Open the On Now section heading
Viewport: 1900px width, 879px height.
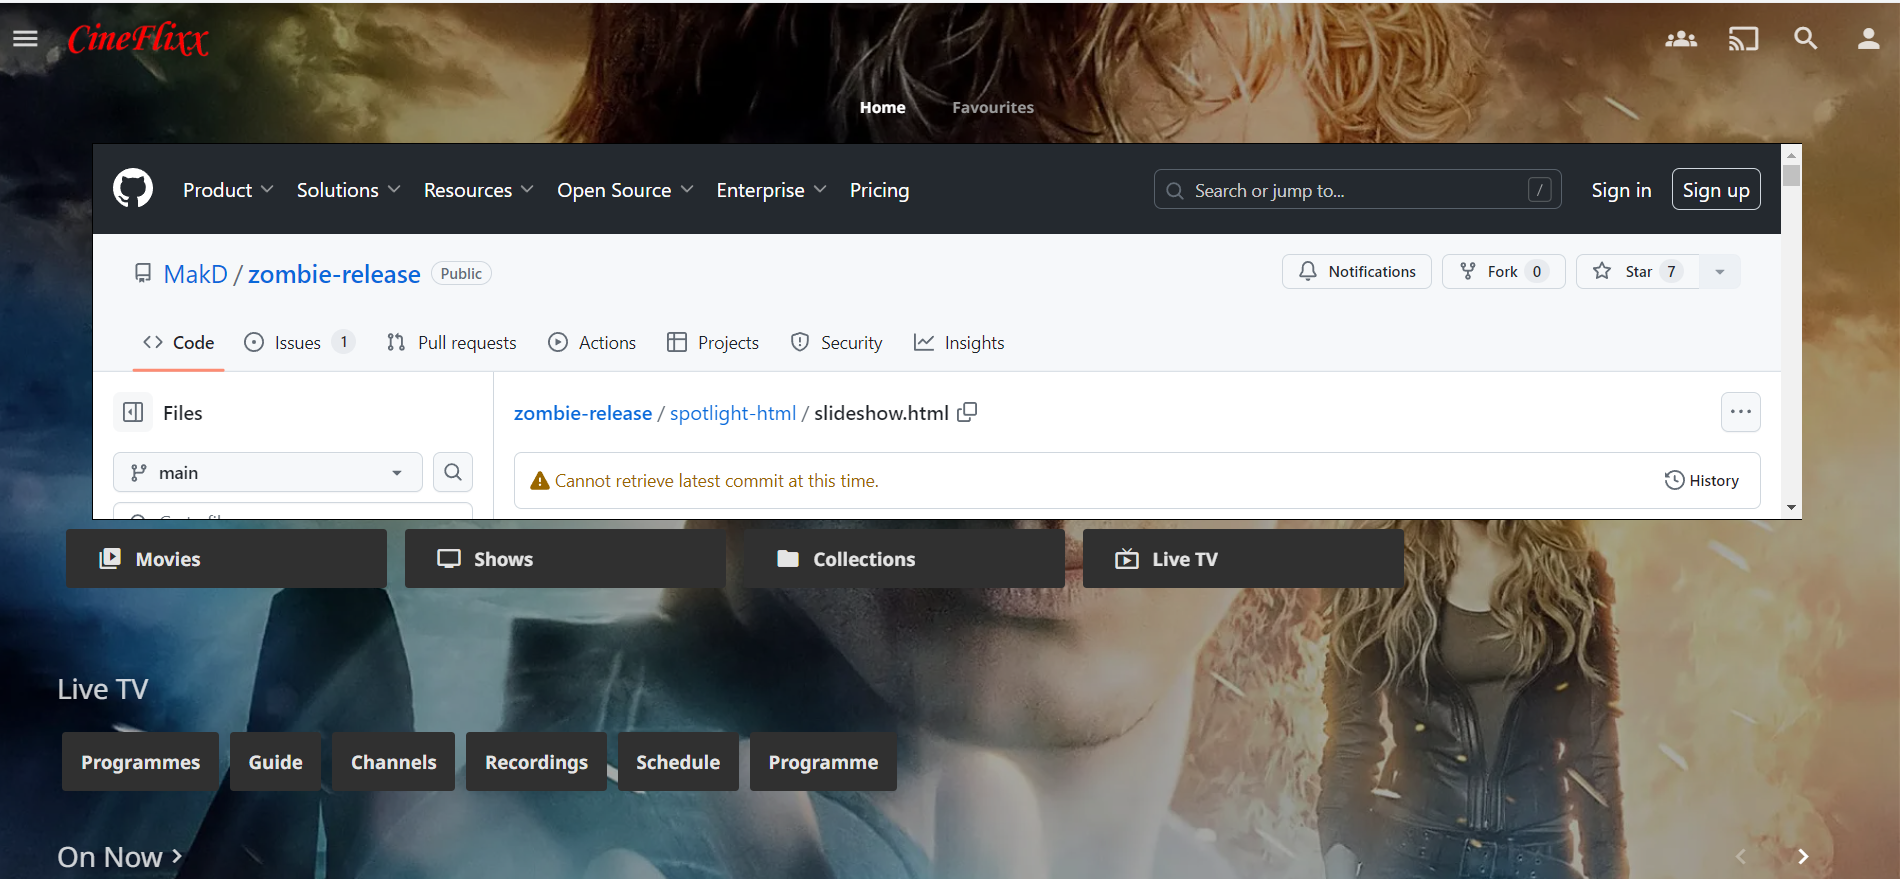click(120, 857)
